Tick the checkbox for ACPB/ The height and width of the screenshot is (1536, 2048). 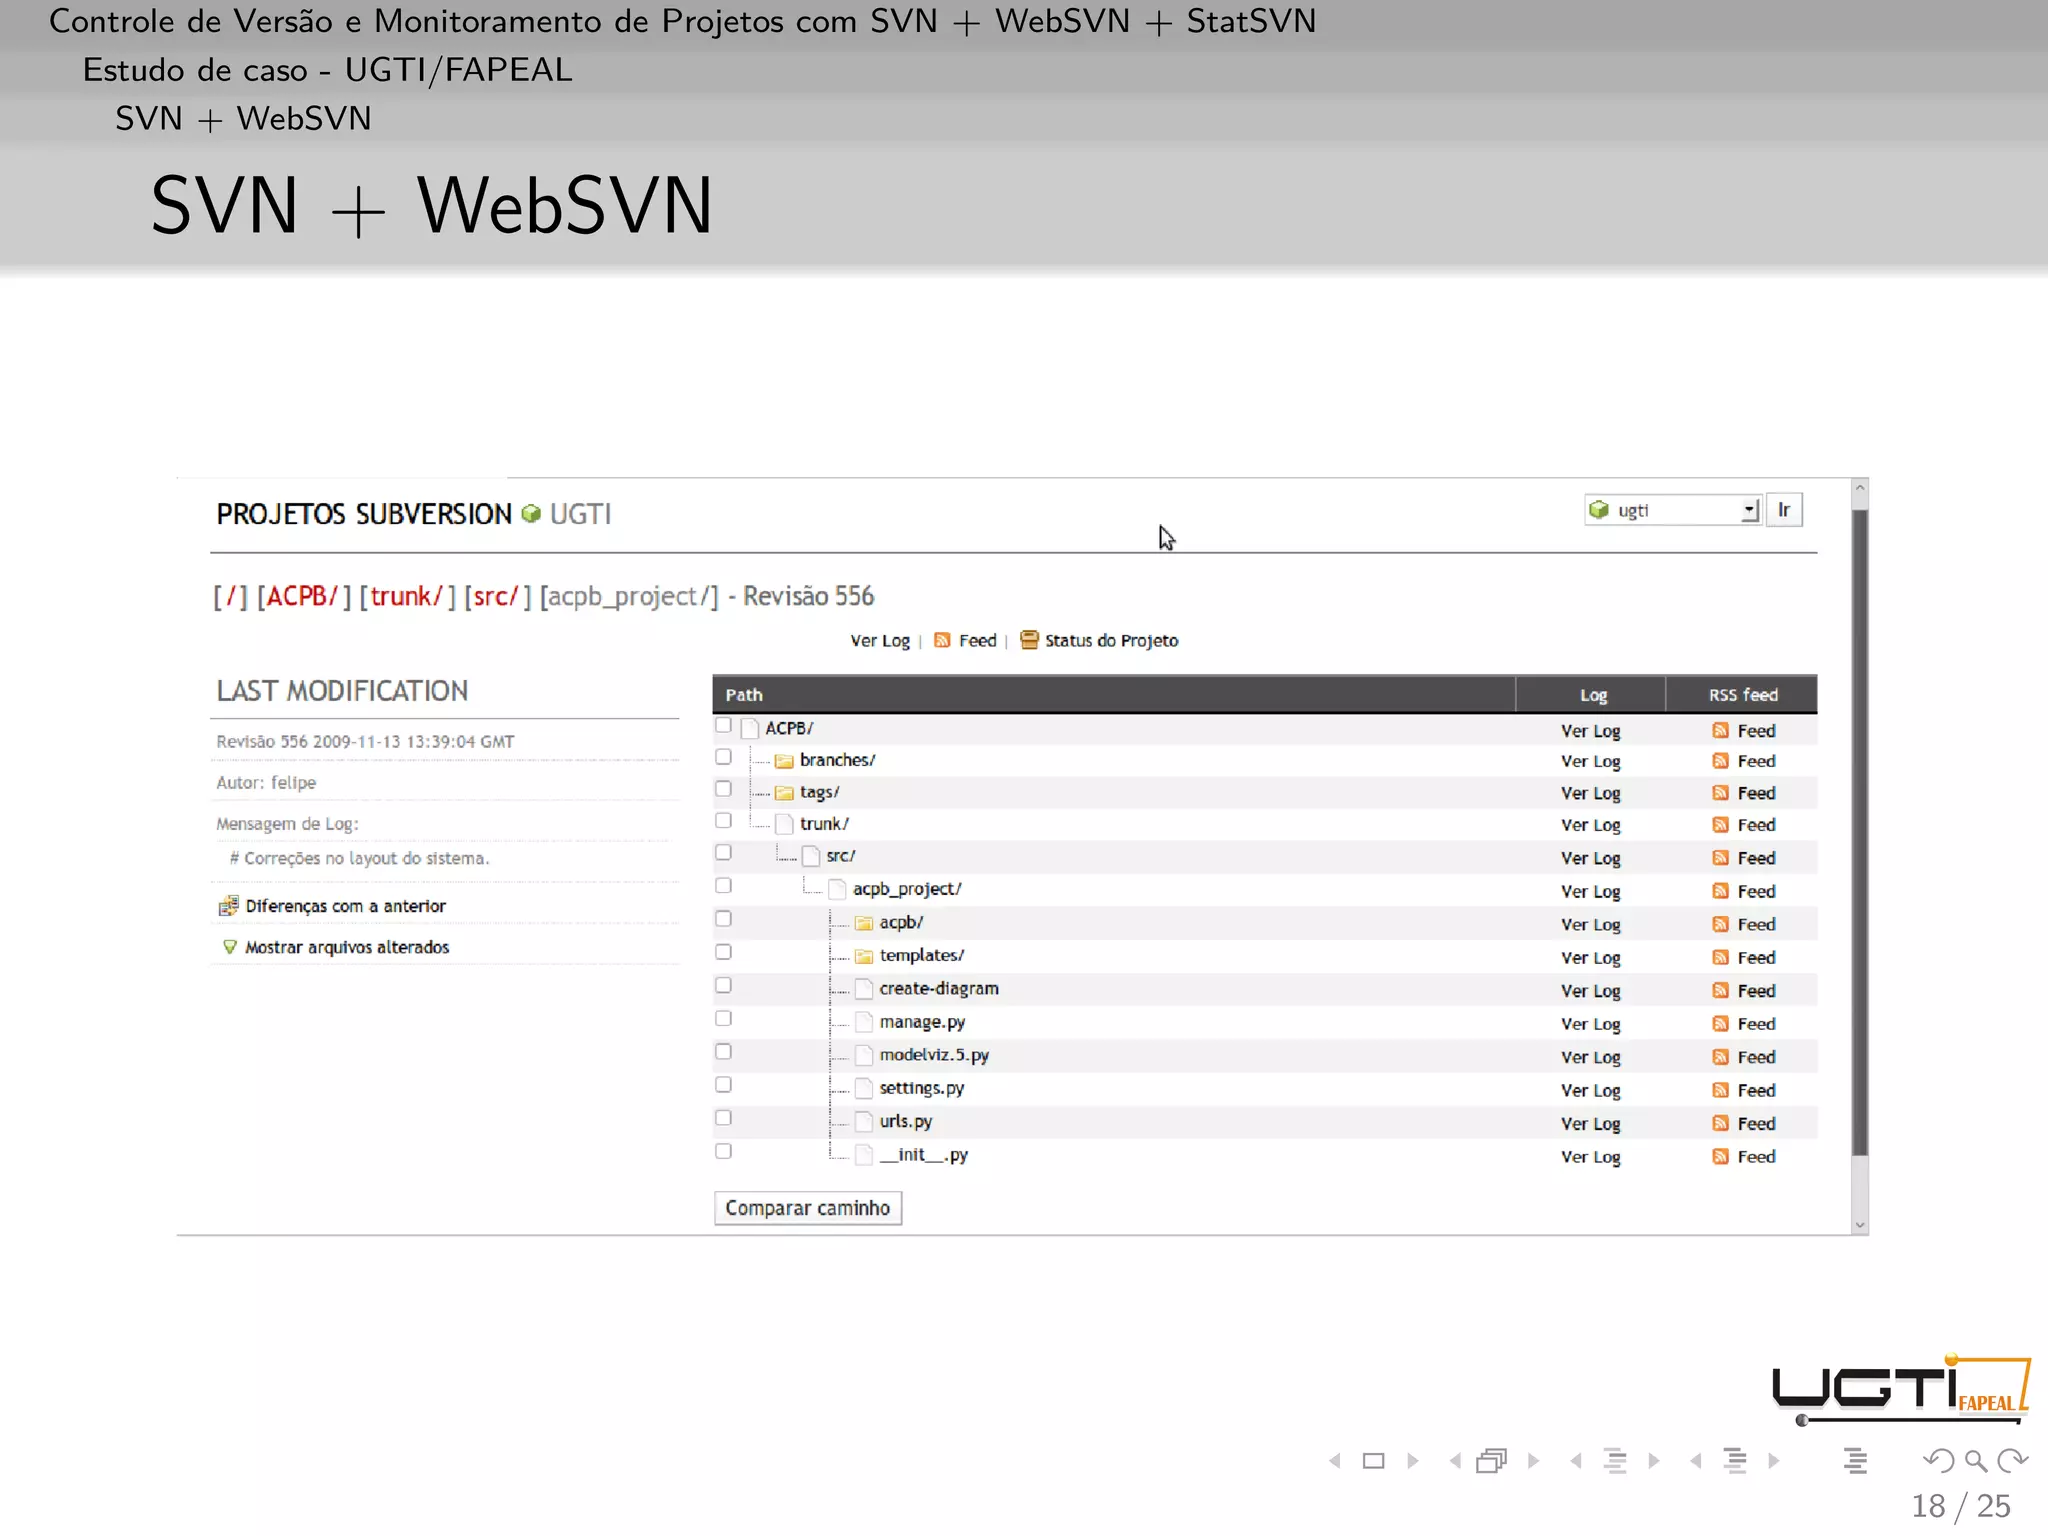[723, 726]
